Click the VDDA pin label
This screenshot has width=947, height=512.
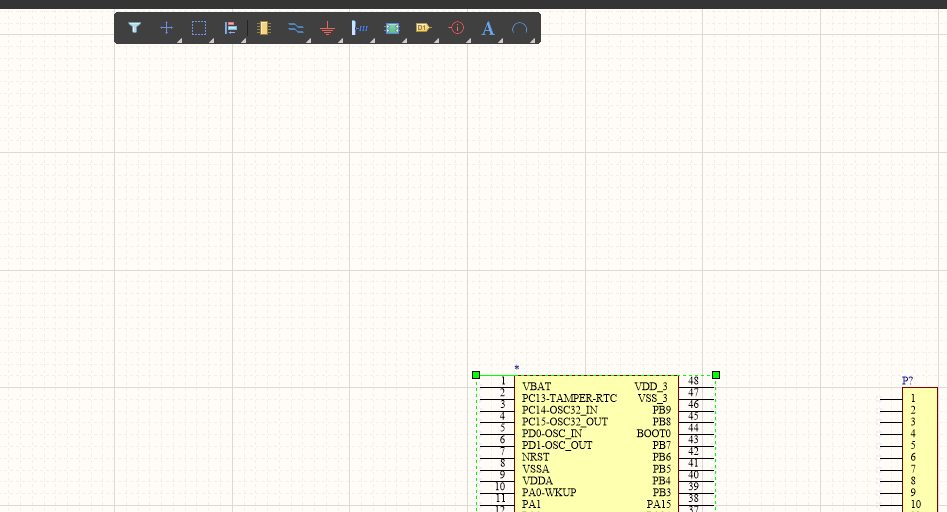tap(537, 481)
